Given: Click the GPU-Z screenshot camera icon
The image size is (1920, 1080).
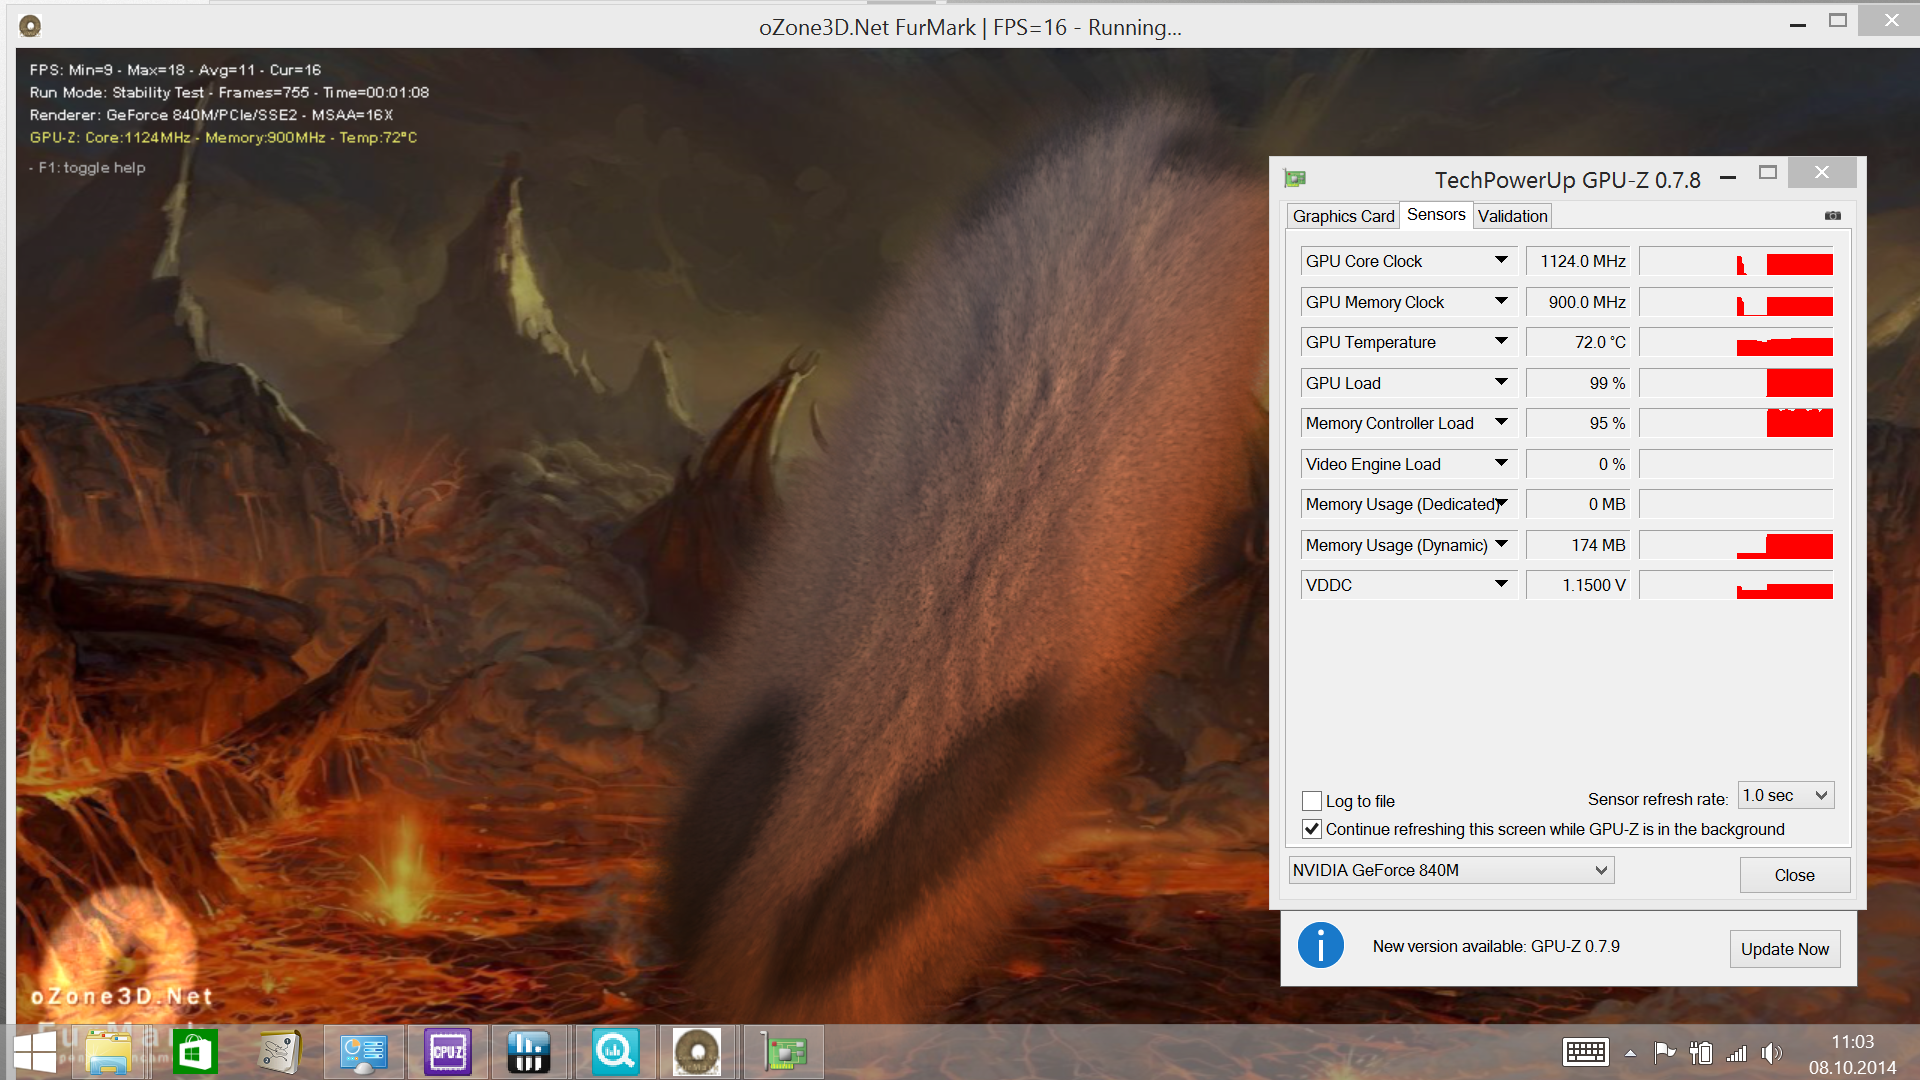Looking at the screenshot, I should (x=1832, y=215).
